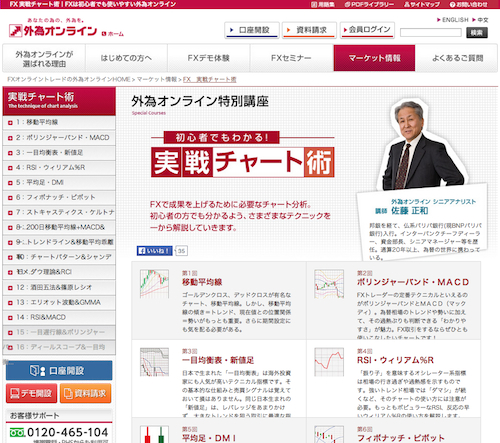Open sidebar item 6：フィボナッチ・ピボット
Viewport: 500px width, 443px height.
click(x=59, y=197)
